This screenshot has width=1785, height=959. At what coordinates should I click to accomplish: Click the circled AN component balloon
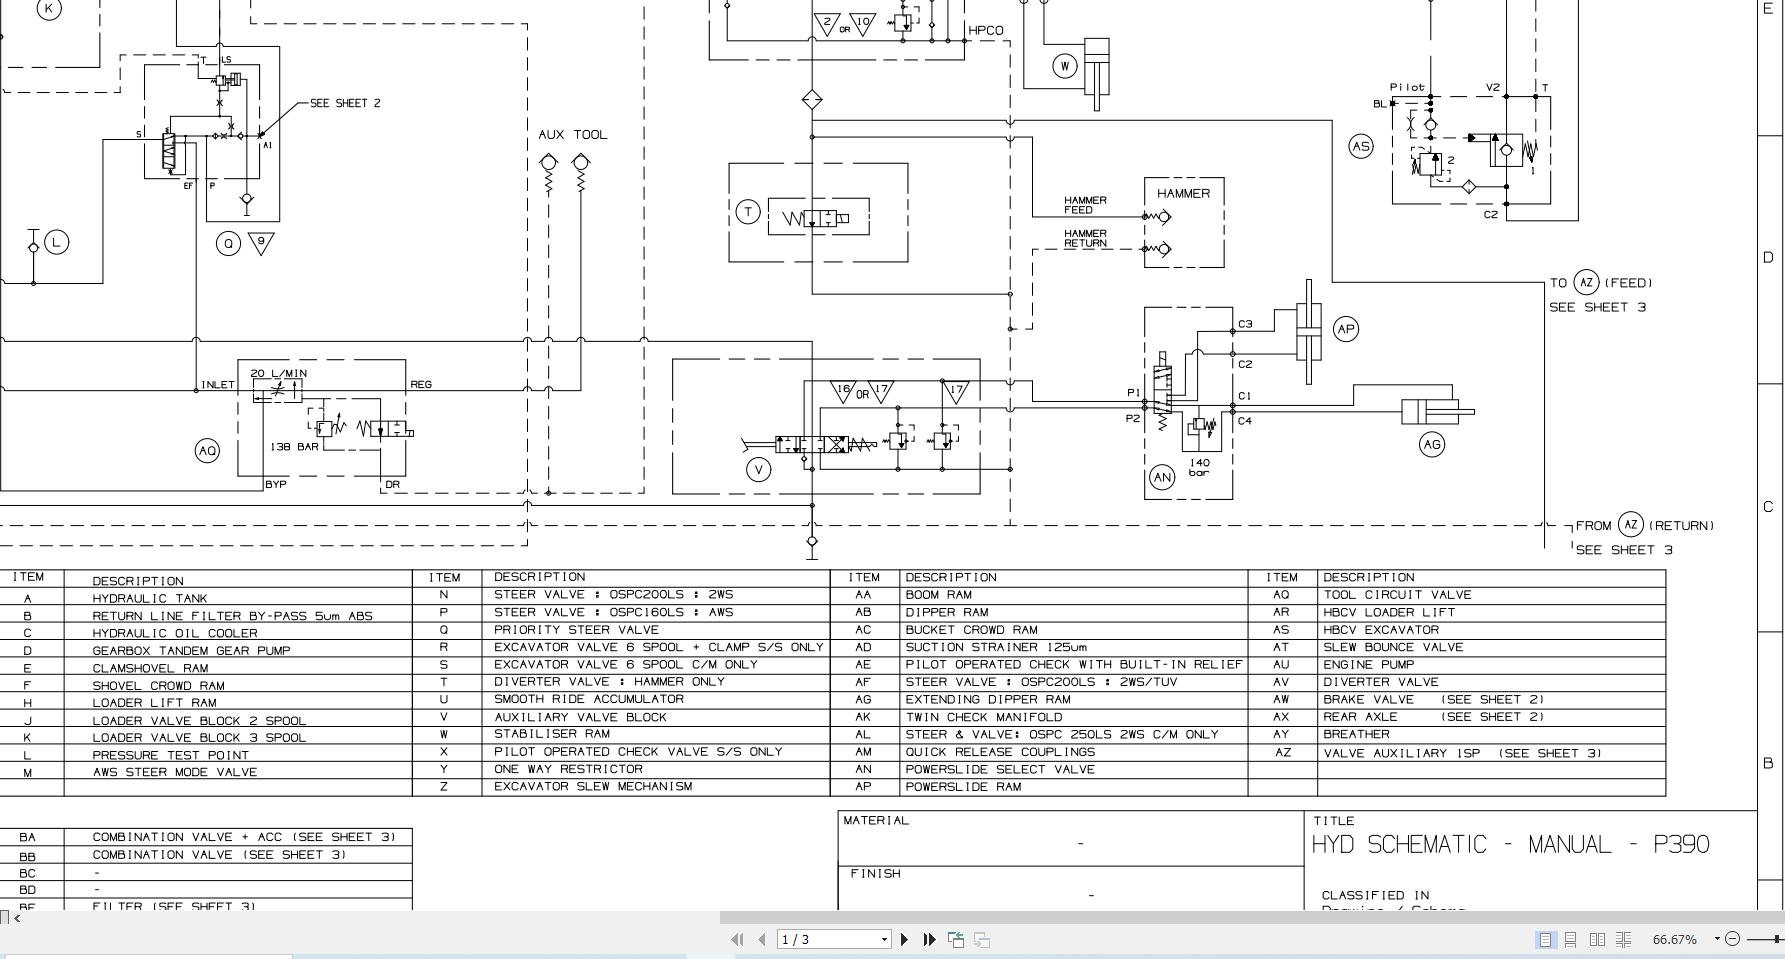click(1162, 478)
